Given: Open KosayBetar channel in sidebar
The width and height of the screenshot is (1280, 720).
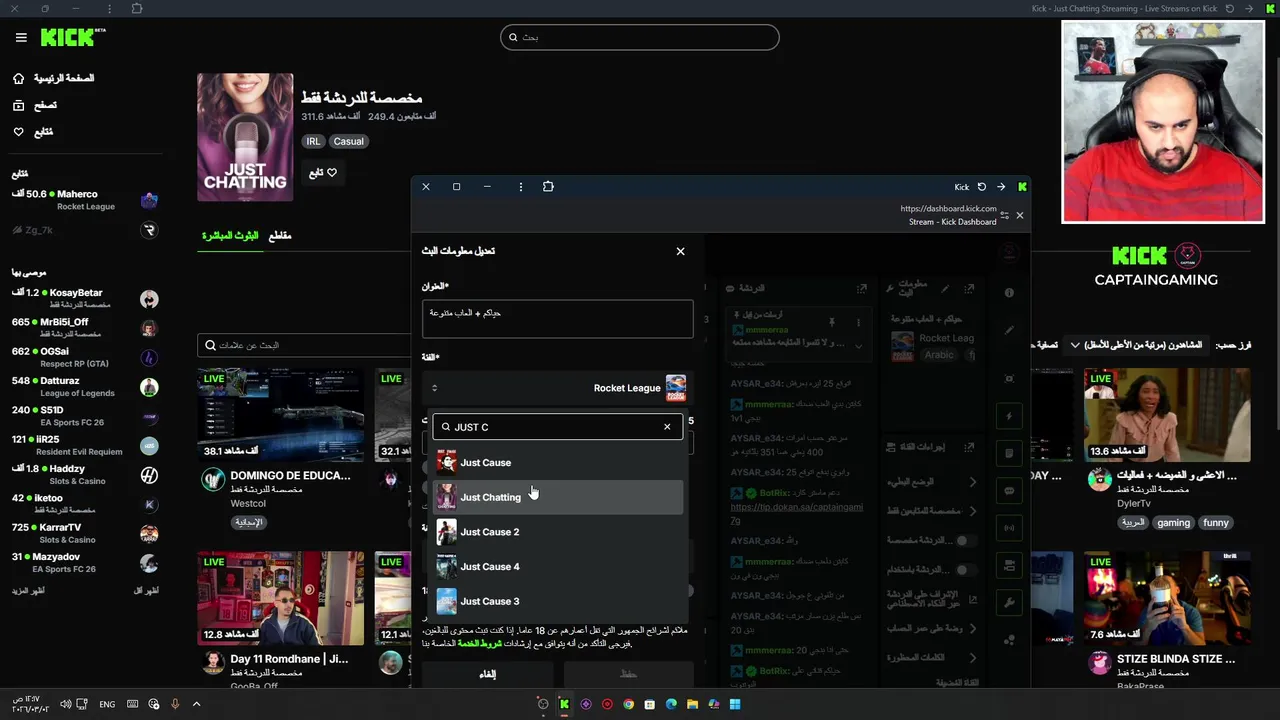Looking at the screenshot, I should coord(85,298).
